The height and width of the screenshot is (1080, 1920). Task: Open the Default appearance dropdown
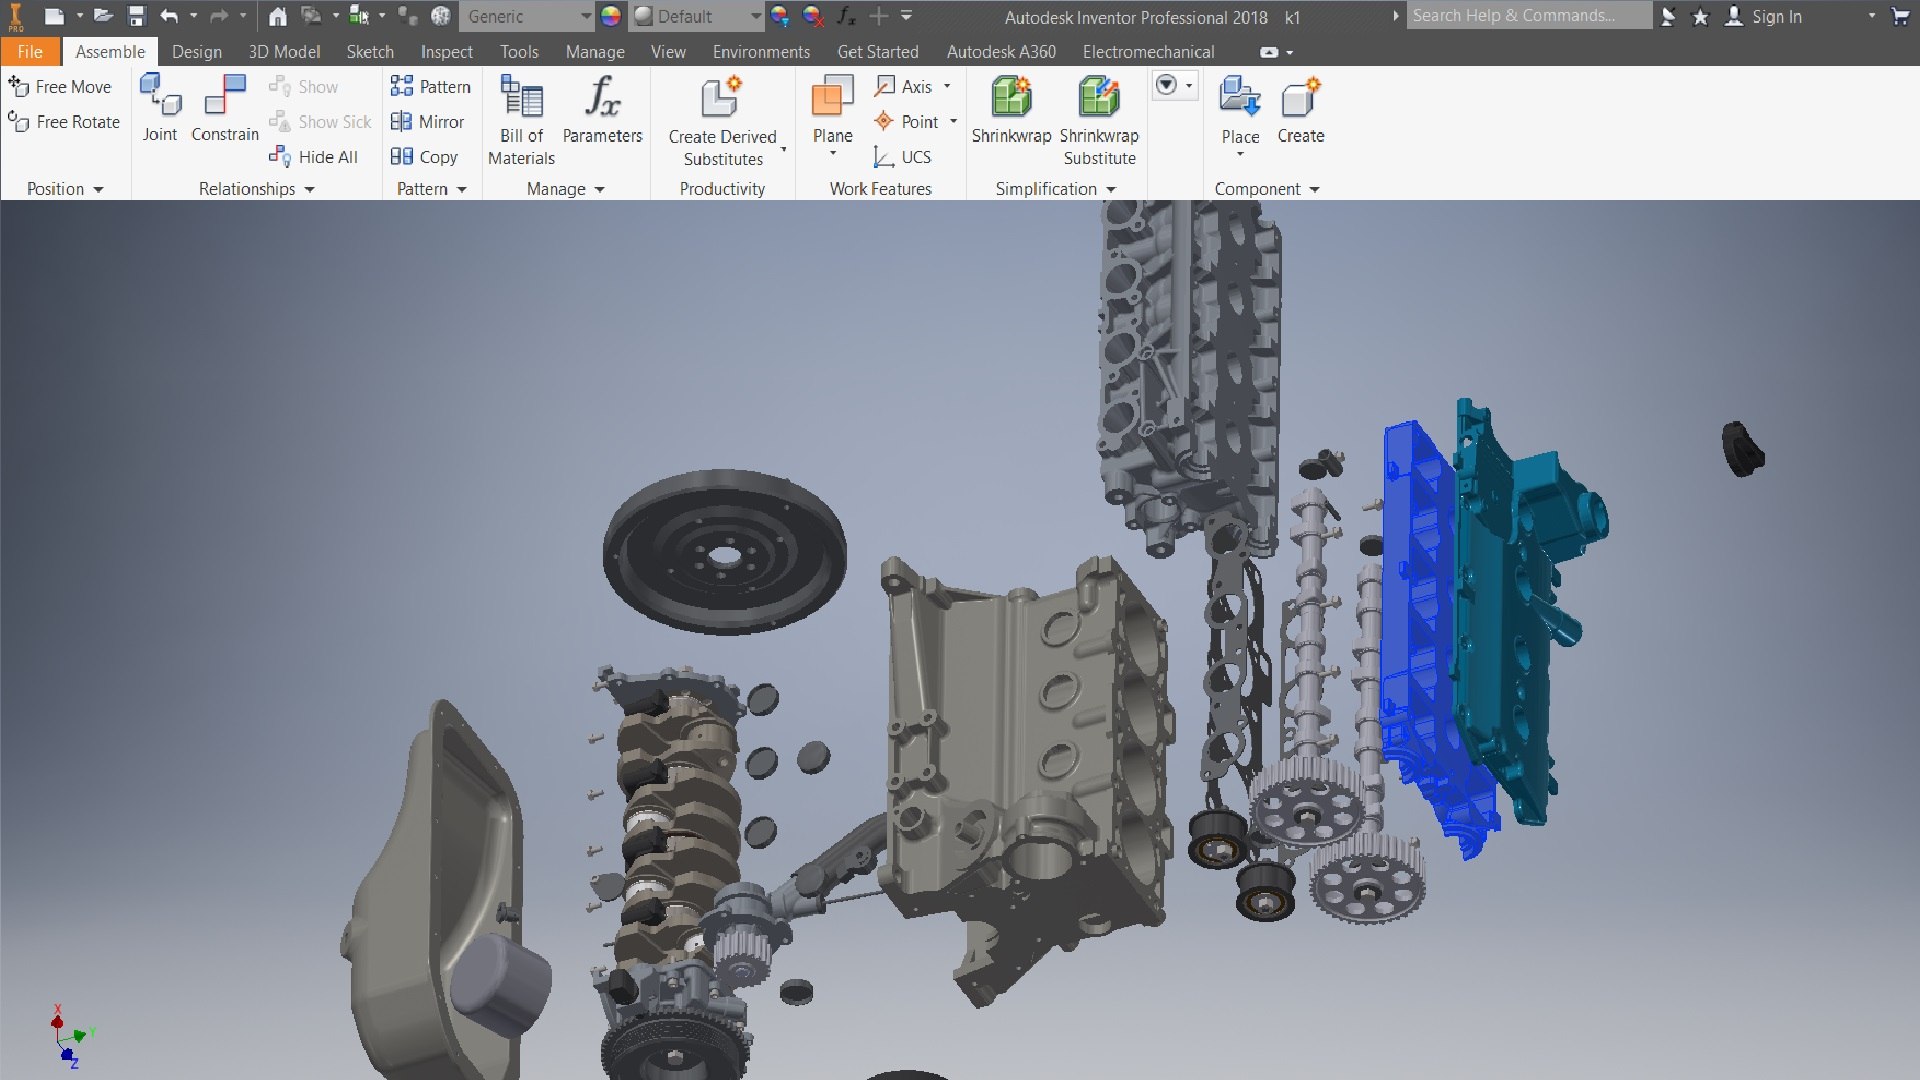[698, 16]
